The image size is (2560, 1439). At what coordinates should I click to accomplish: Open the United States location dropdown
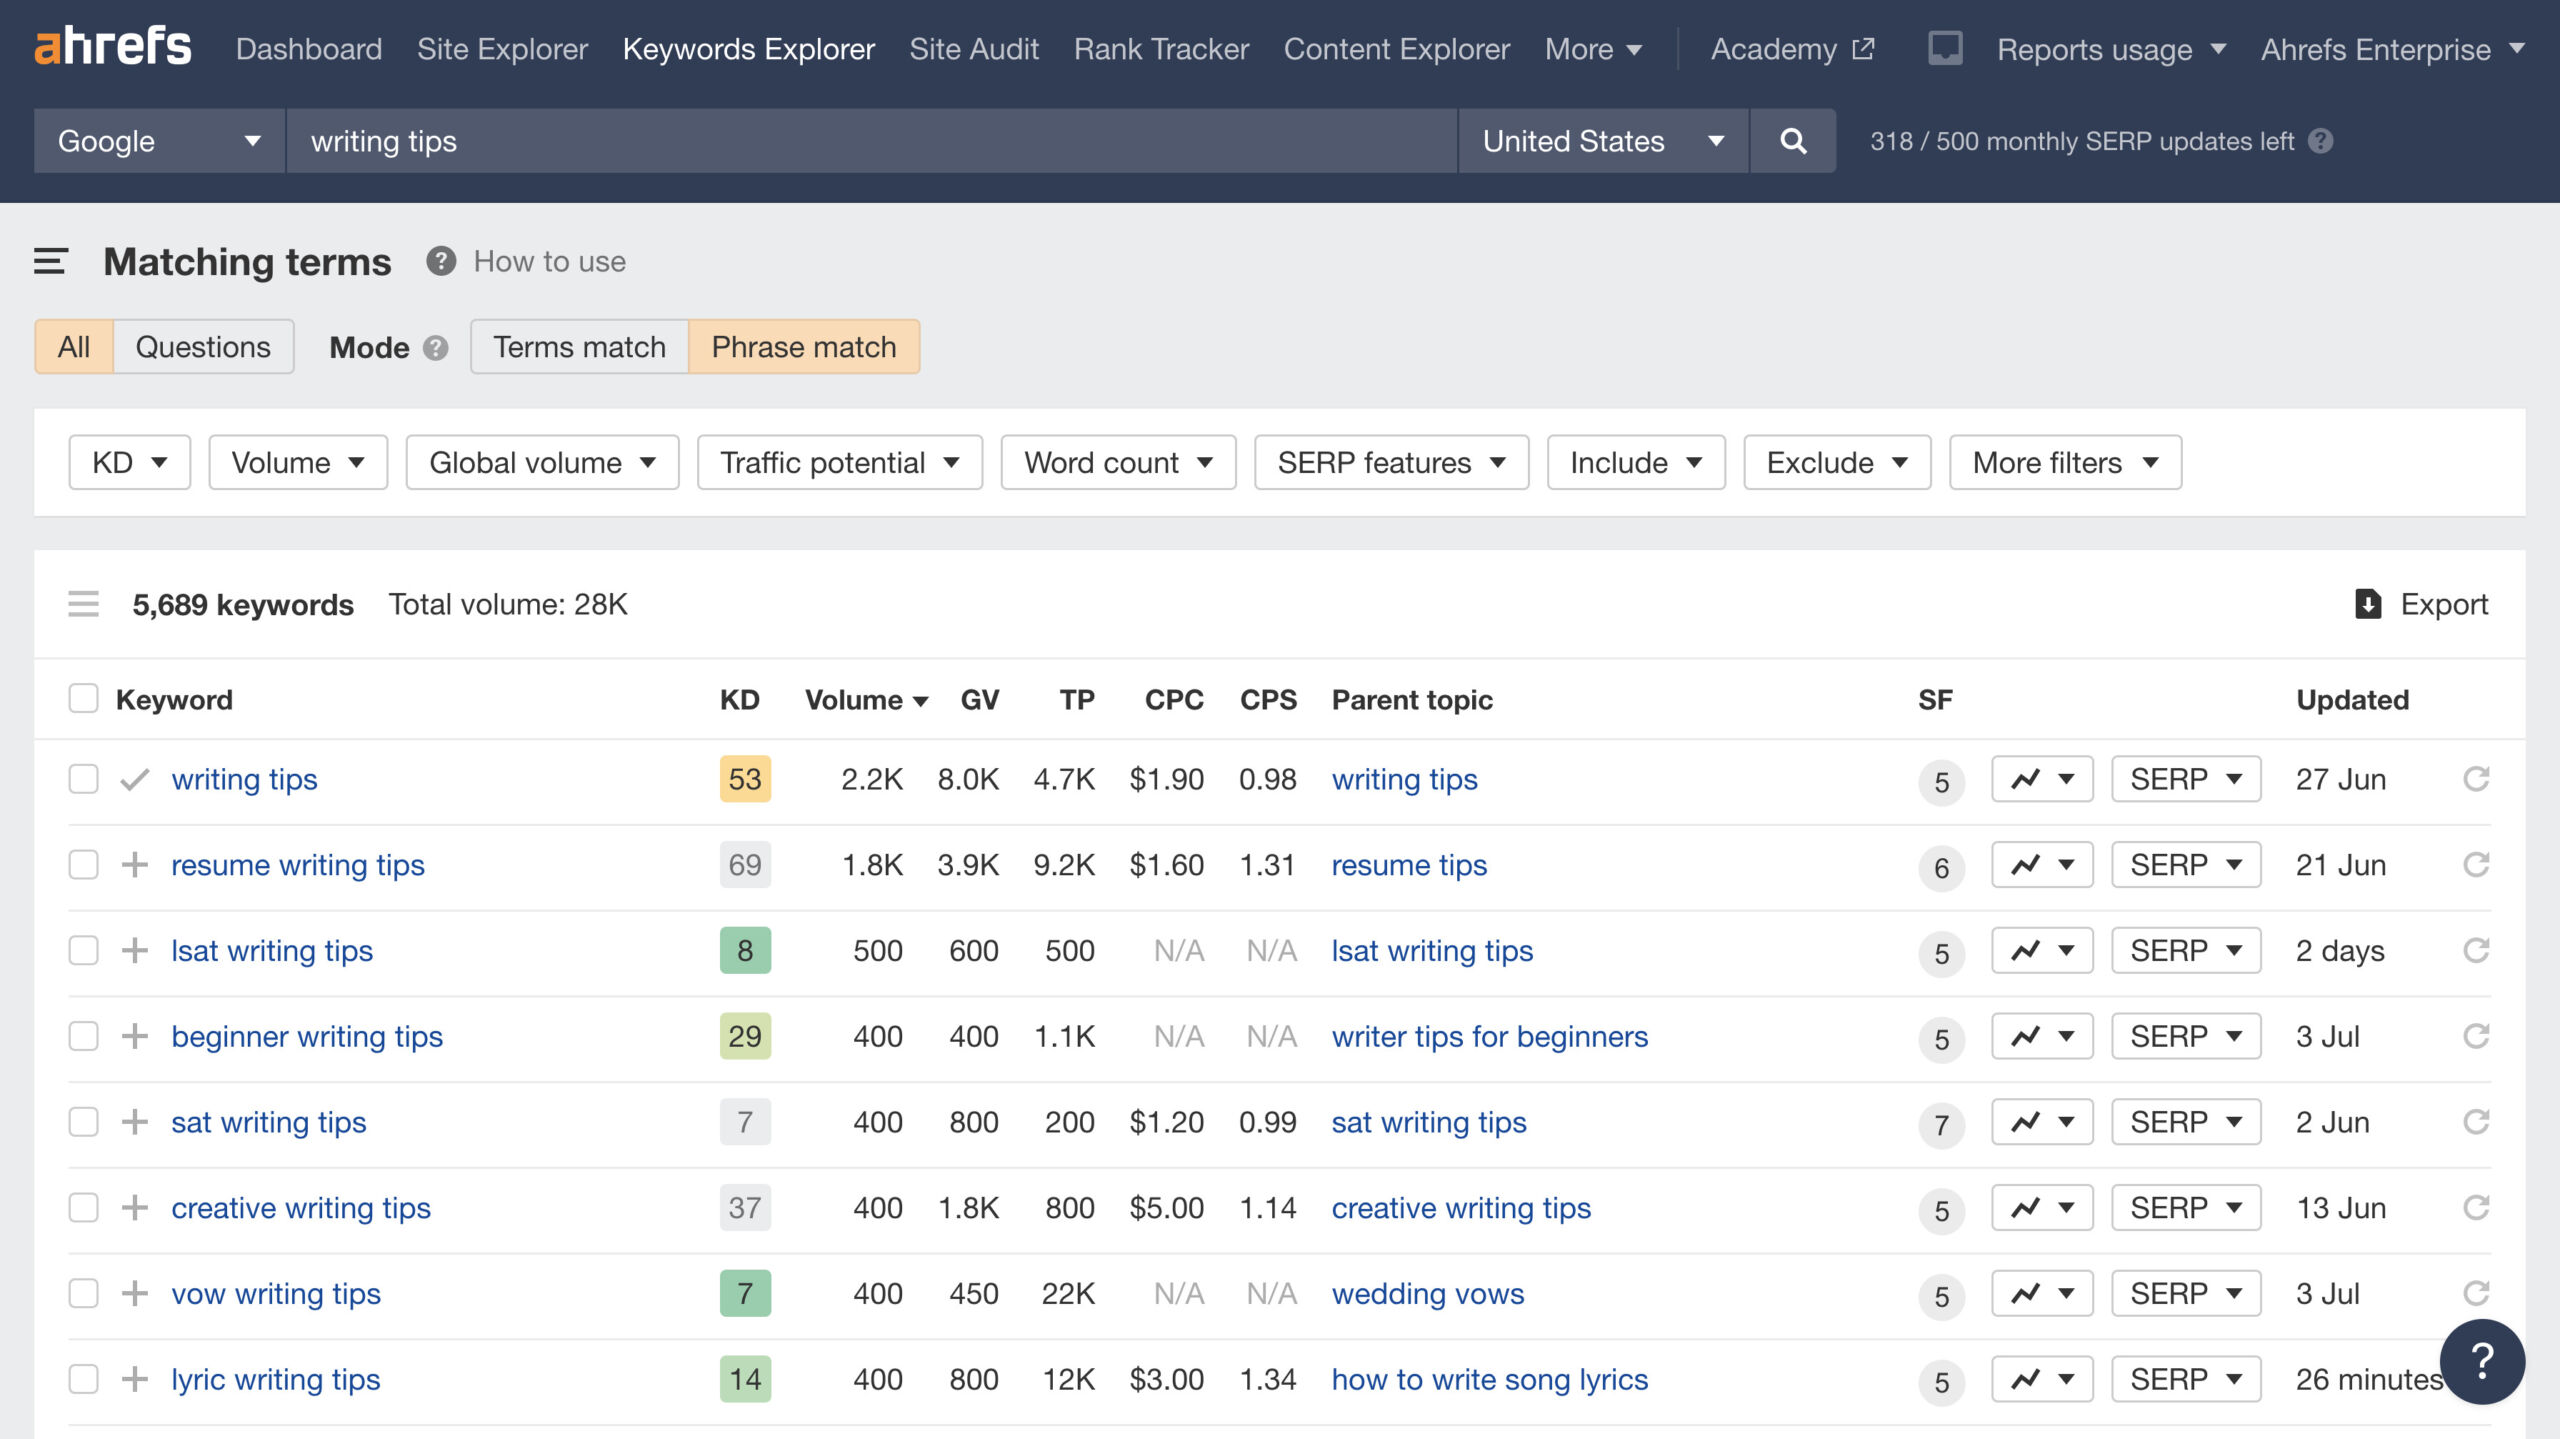pyautogui.click(x=1601, y=141)
